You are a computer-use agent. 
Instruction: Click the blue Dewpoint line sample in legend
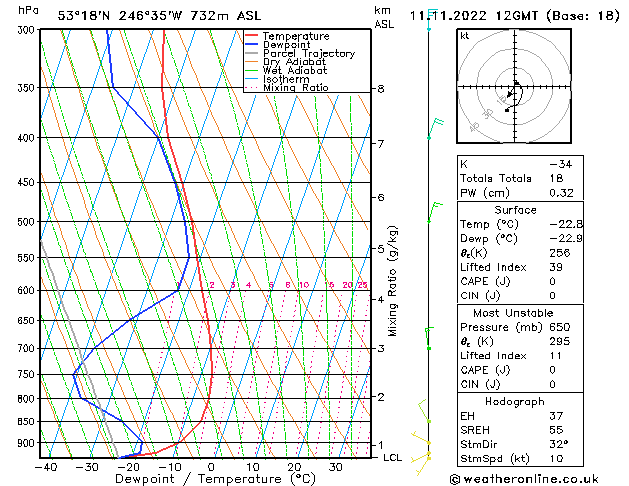(x=251, y=45)
